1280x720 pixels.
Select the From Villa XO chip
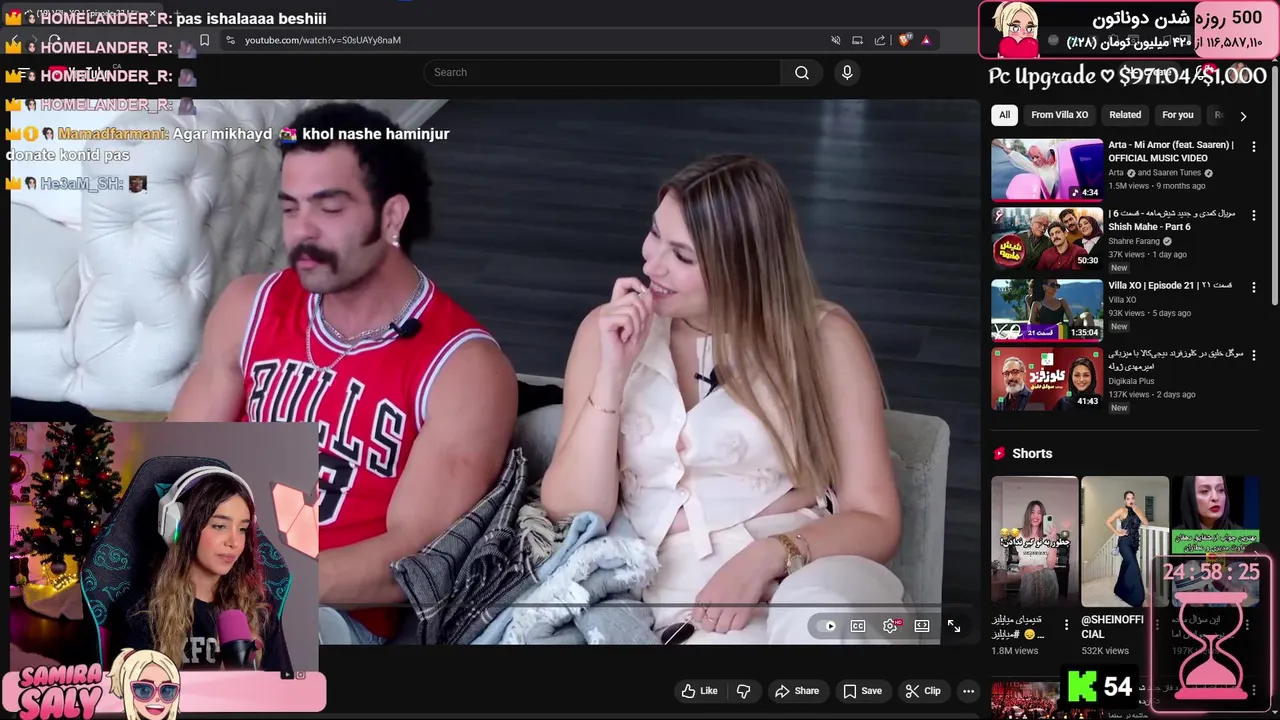[1059, 115]
